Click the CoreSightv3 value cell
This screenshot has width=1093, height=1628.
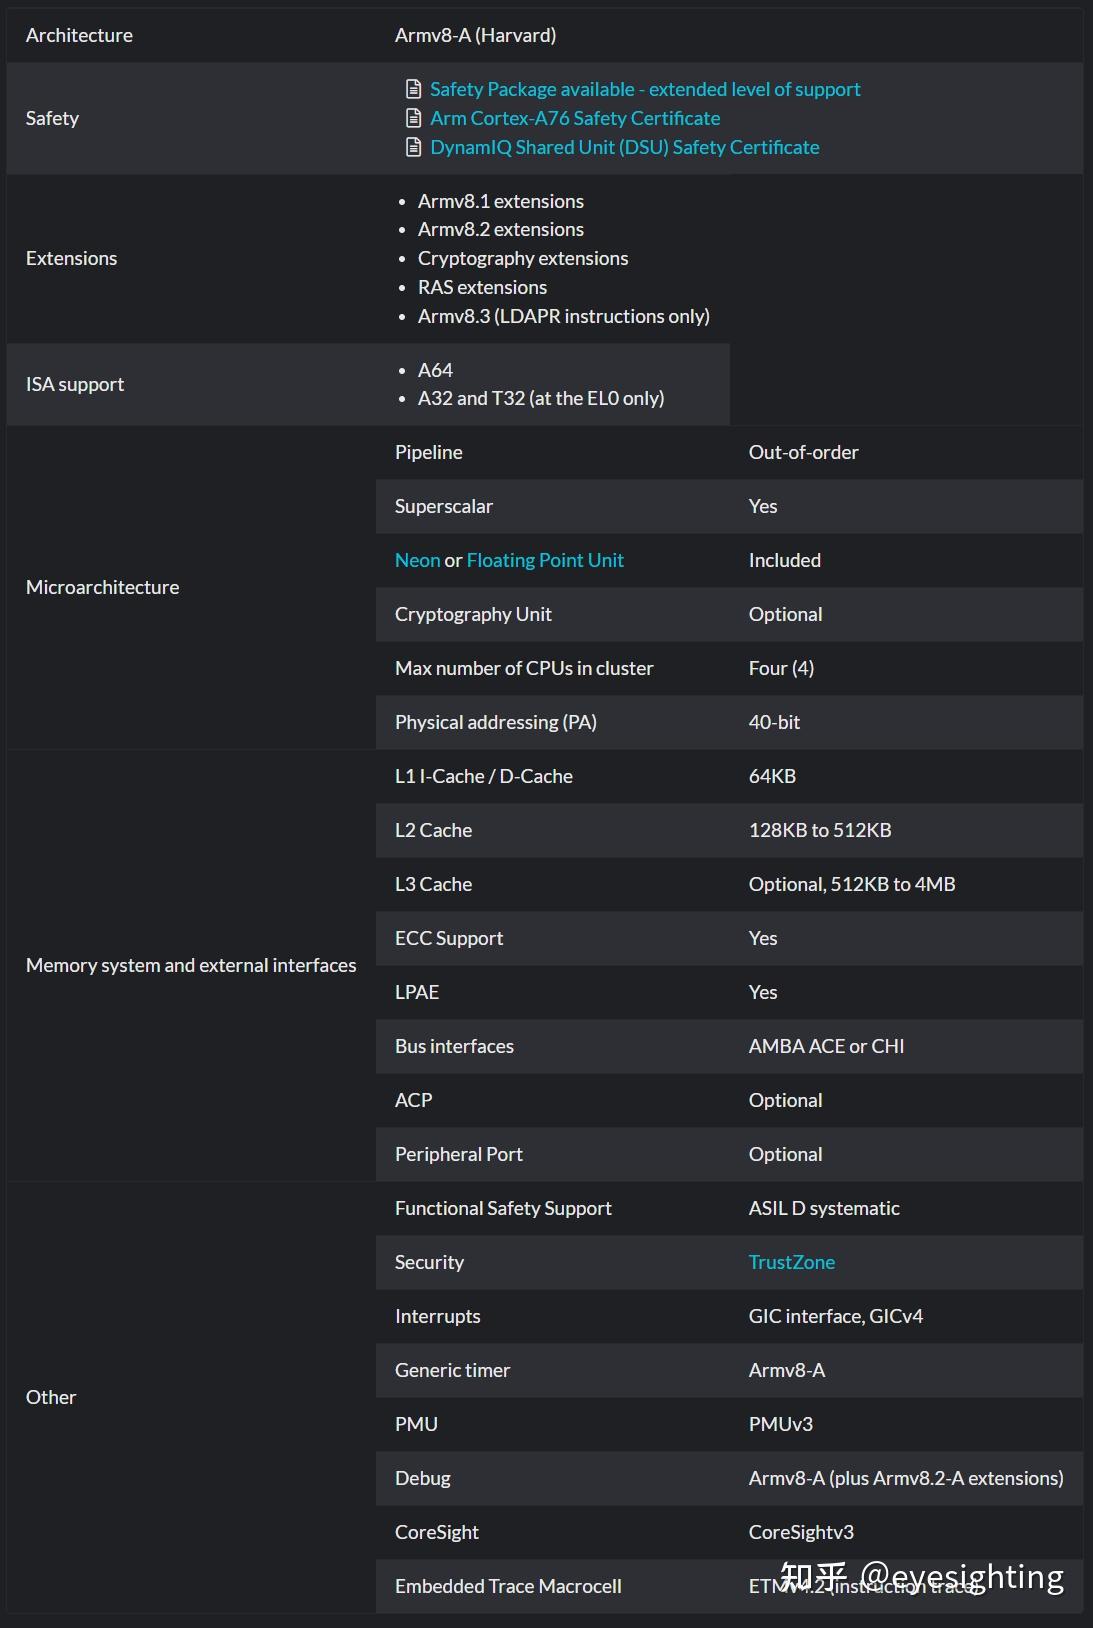coord(801,1532)
